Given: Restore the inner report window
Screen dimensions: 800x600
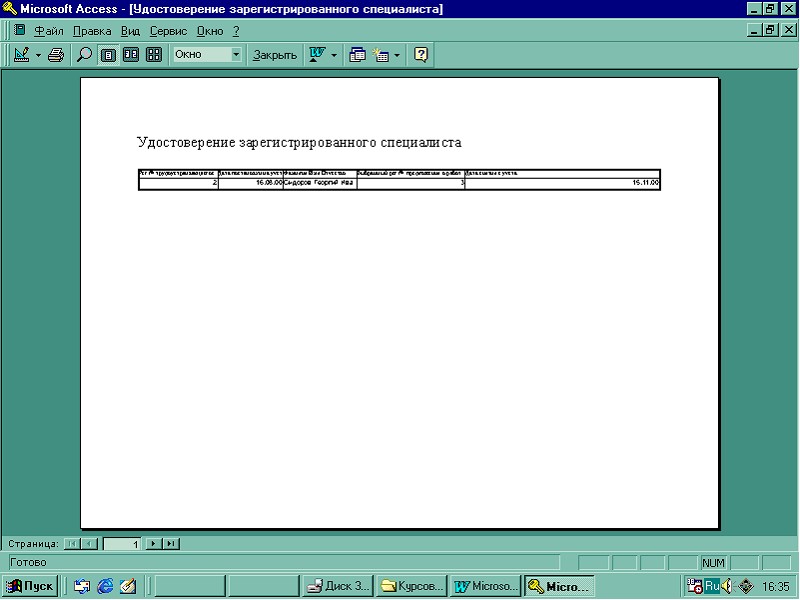Looking at the screenshot, I should coord(770,30).
